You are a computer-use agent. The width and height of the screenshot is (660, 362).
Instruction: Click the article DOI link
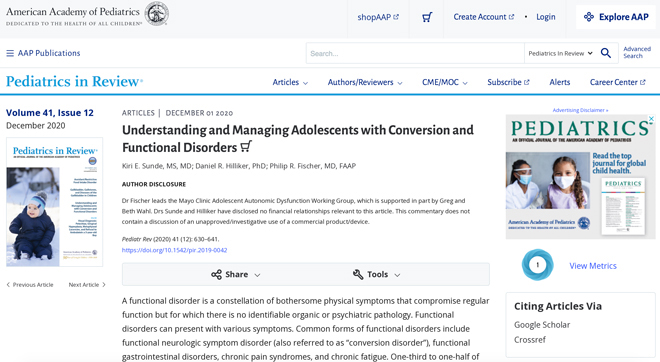174,250
